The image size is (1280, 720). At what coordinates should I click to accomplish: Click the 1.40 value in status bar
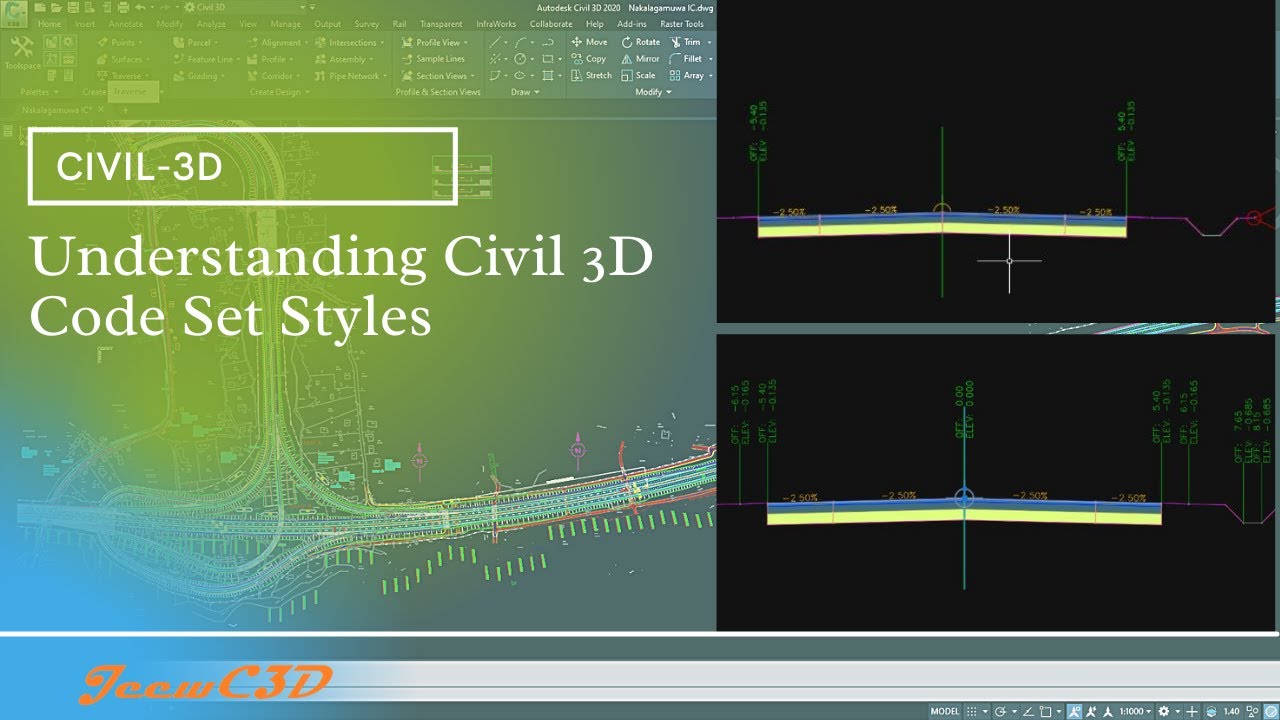tap(1232, 711)
